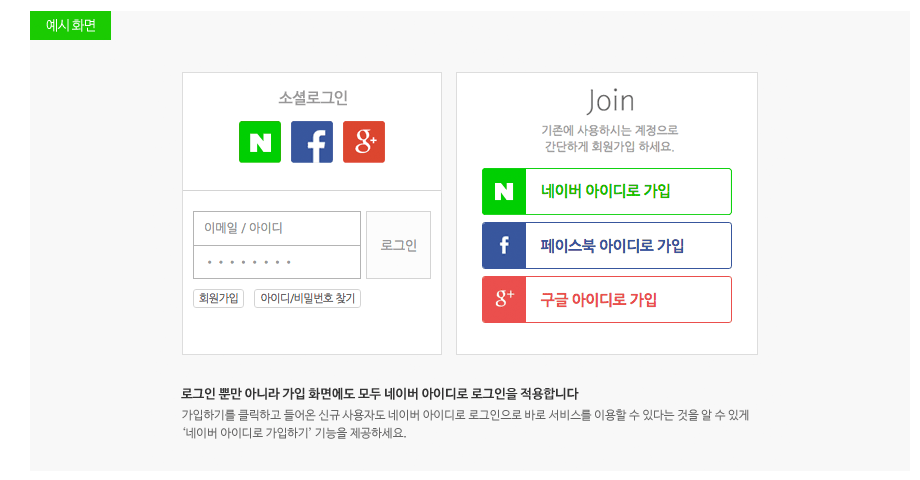
Task: Click the blue Facebook social login icon
Action: click(x=312, y=142)
